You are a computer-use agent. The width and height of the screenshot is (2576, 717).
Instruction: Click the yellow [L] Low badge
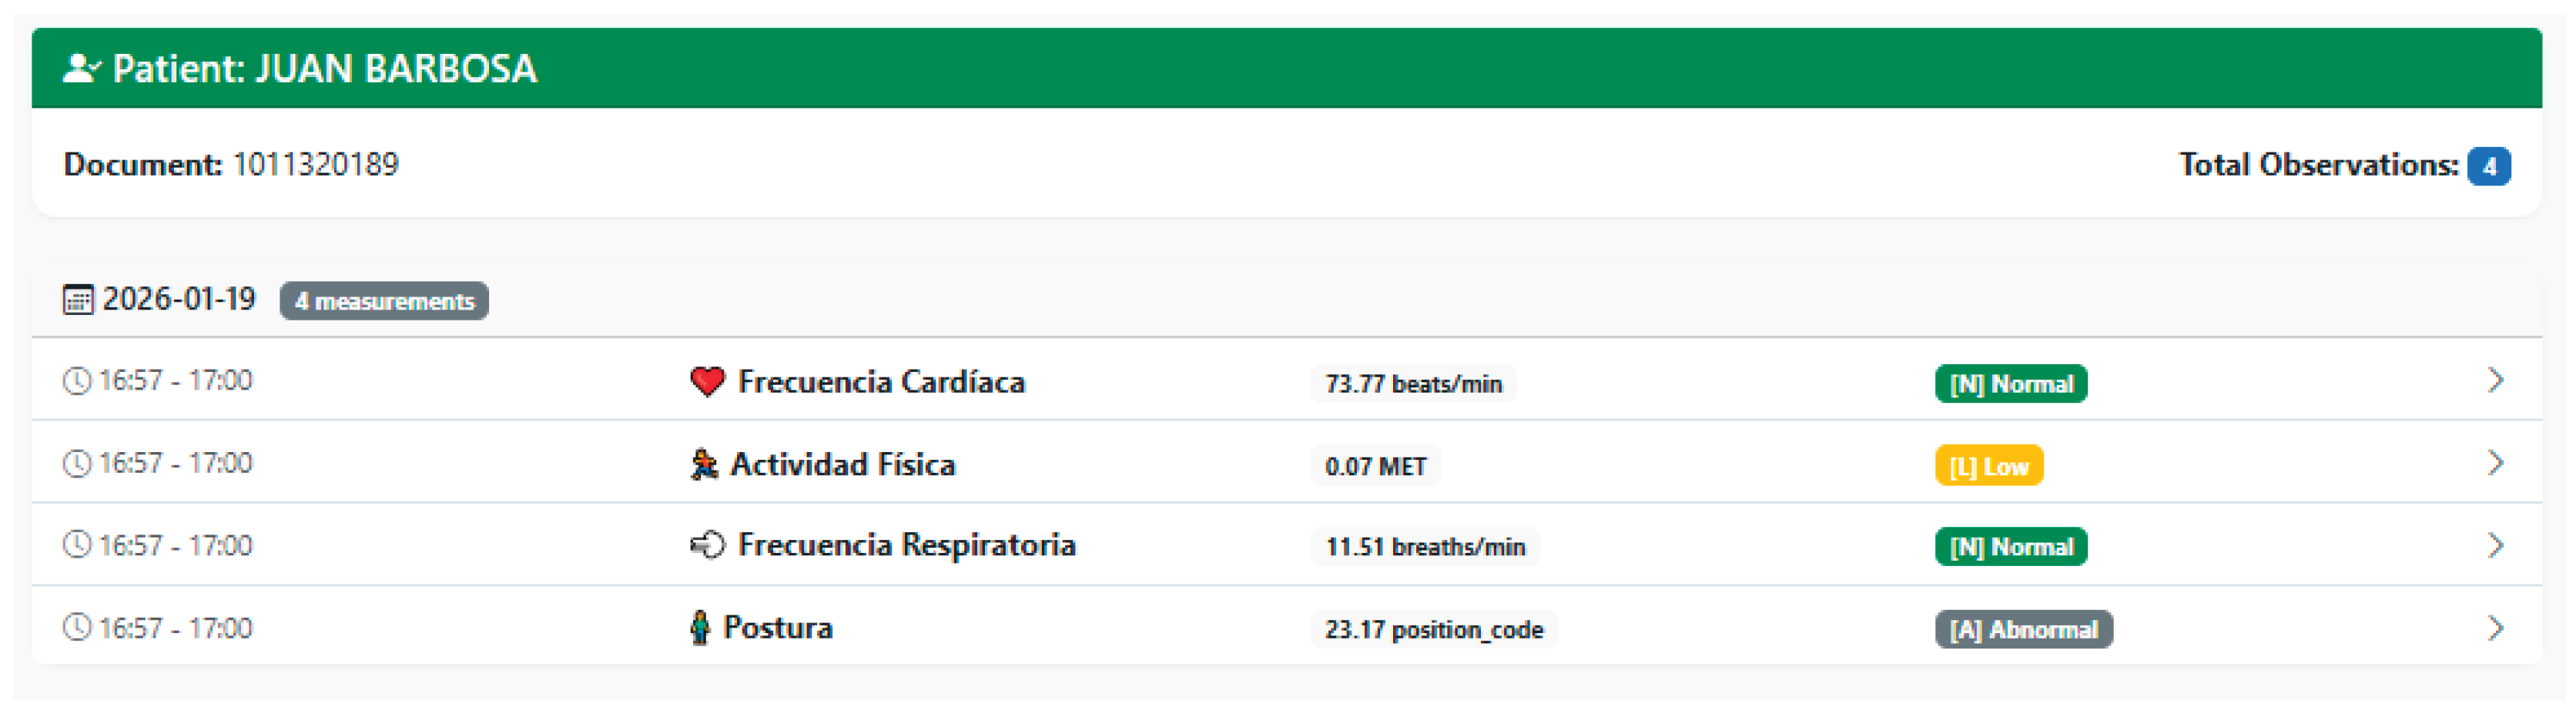[x=1988, y=466]
